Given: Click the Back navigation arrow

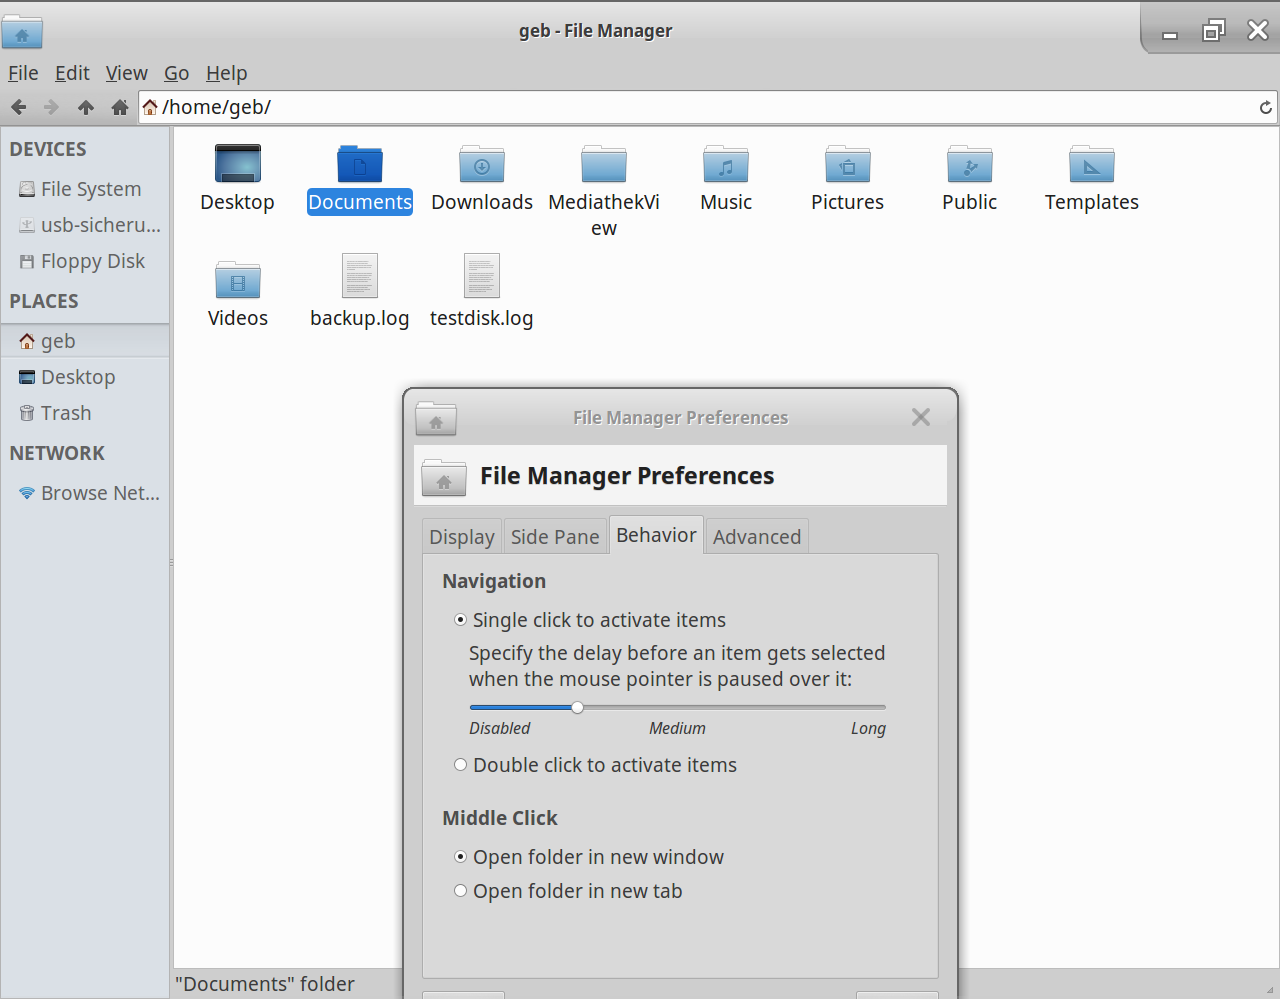Looking at the screenshot, I should [19, 107].
